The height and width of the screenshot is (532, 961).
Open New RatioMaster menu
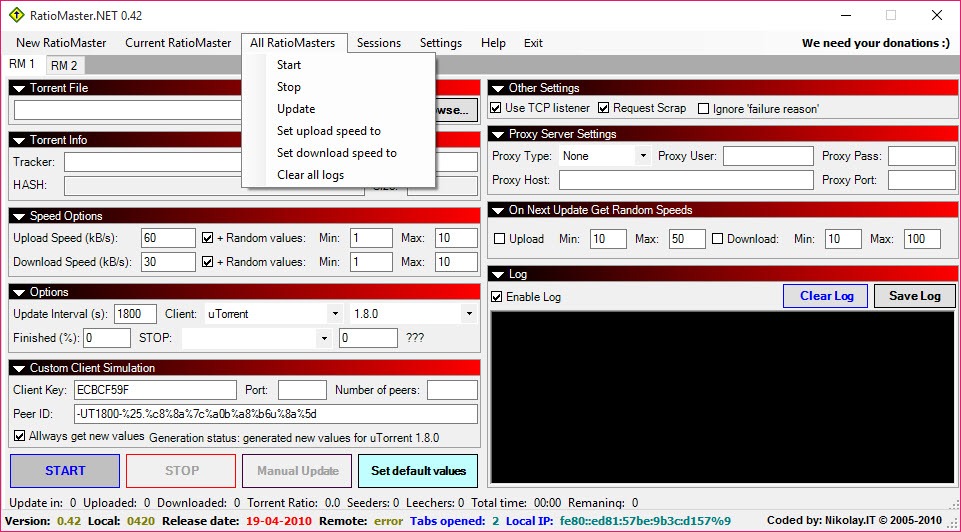[x=61, y=43]
